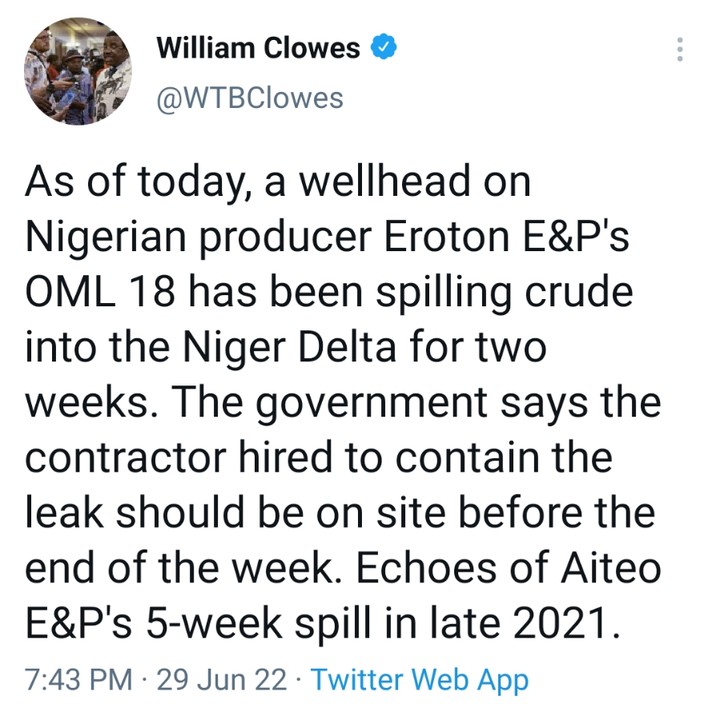Click the blue verified badge
This screenshot has width=720, height=707.
click(x=384, y=46)
